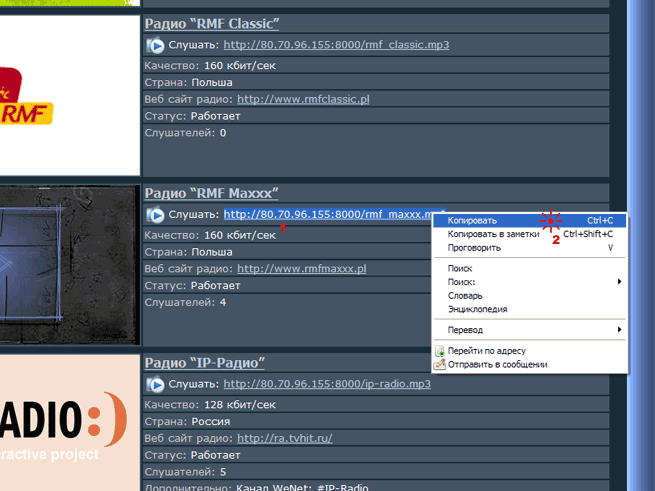Visit http://www.rmfclassic.pl website link
This screenshot has height=491, width=655.
(x=303, y=99)
